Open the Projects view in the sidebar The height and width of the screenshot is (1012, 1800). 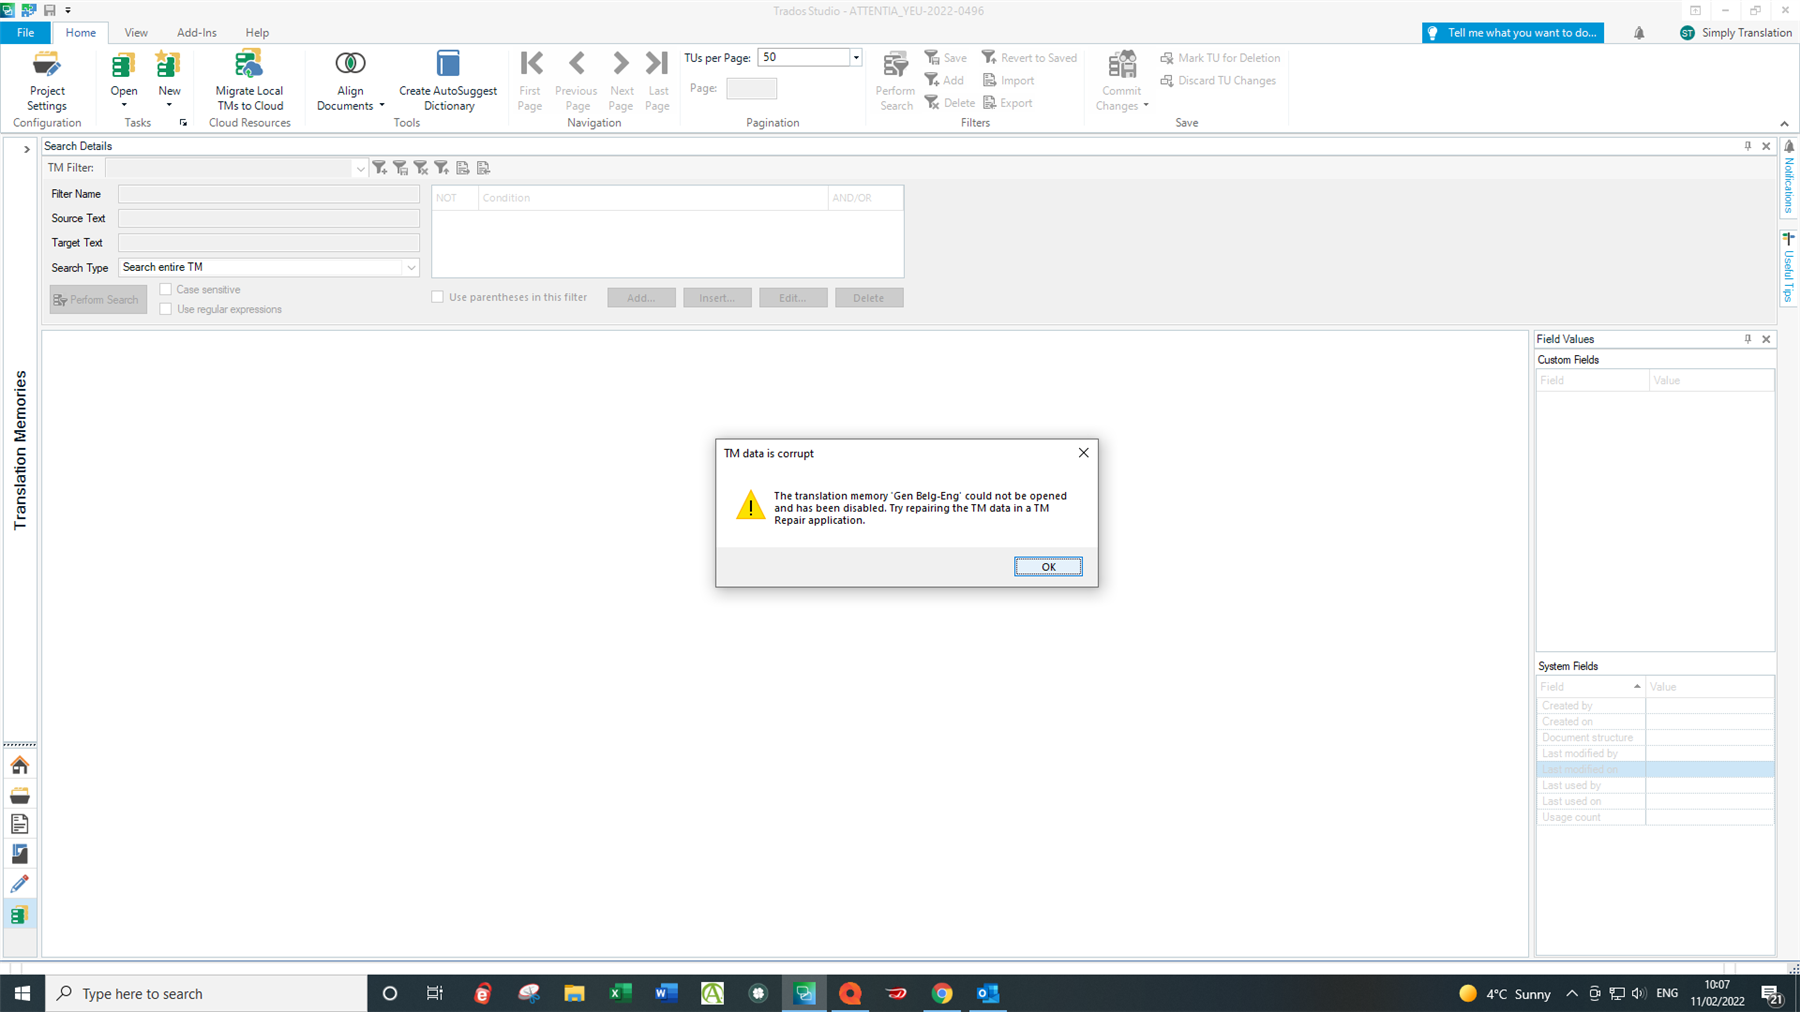pyautogui.click(x=20, y=795)
